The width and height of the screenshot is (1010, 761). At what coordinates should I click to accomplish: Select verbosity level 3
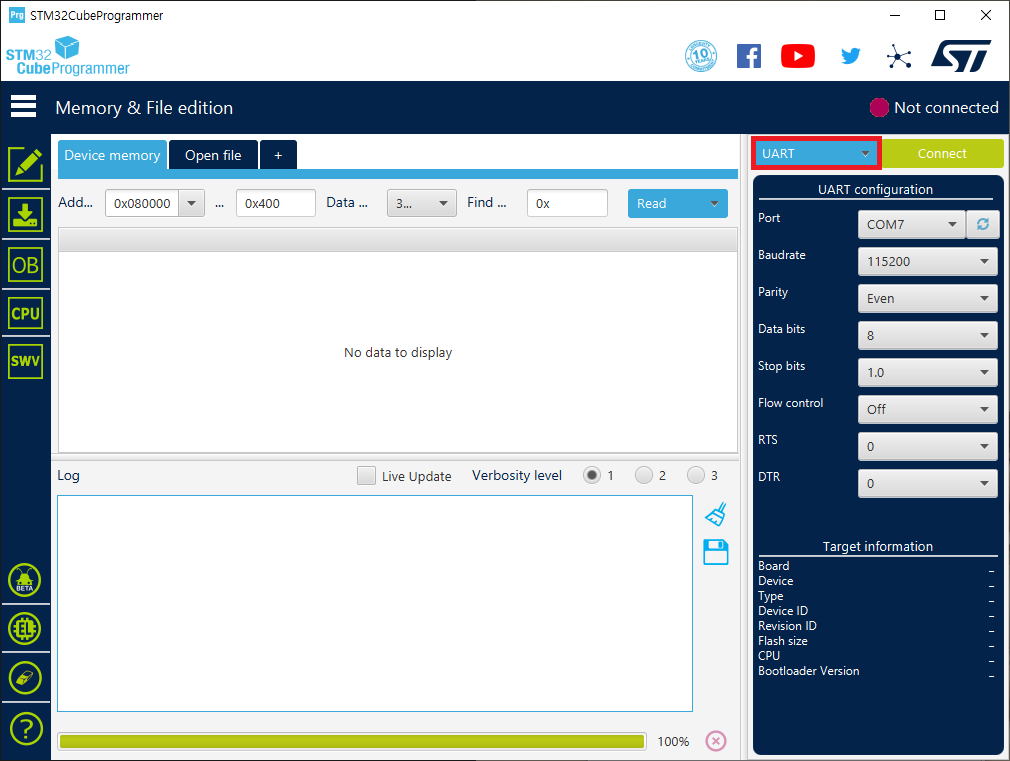[x=696, y=476]
